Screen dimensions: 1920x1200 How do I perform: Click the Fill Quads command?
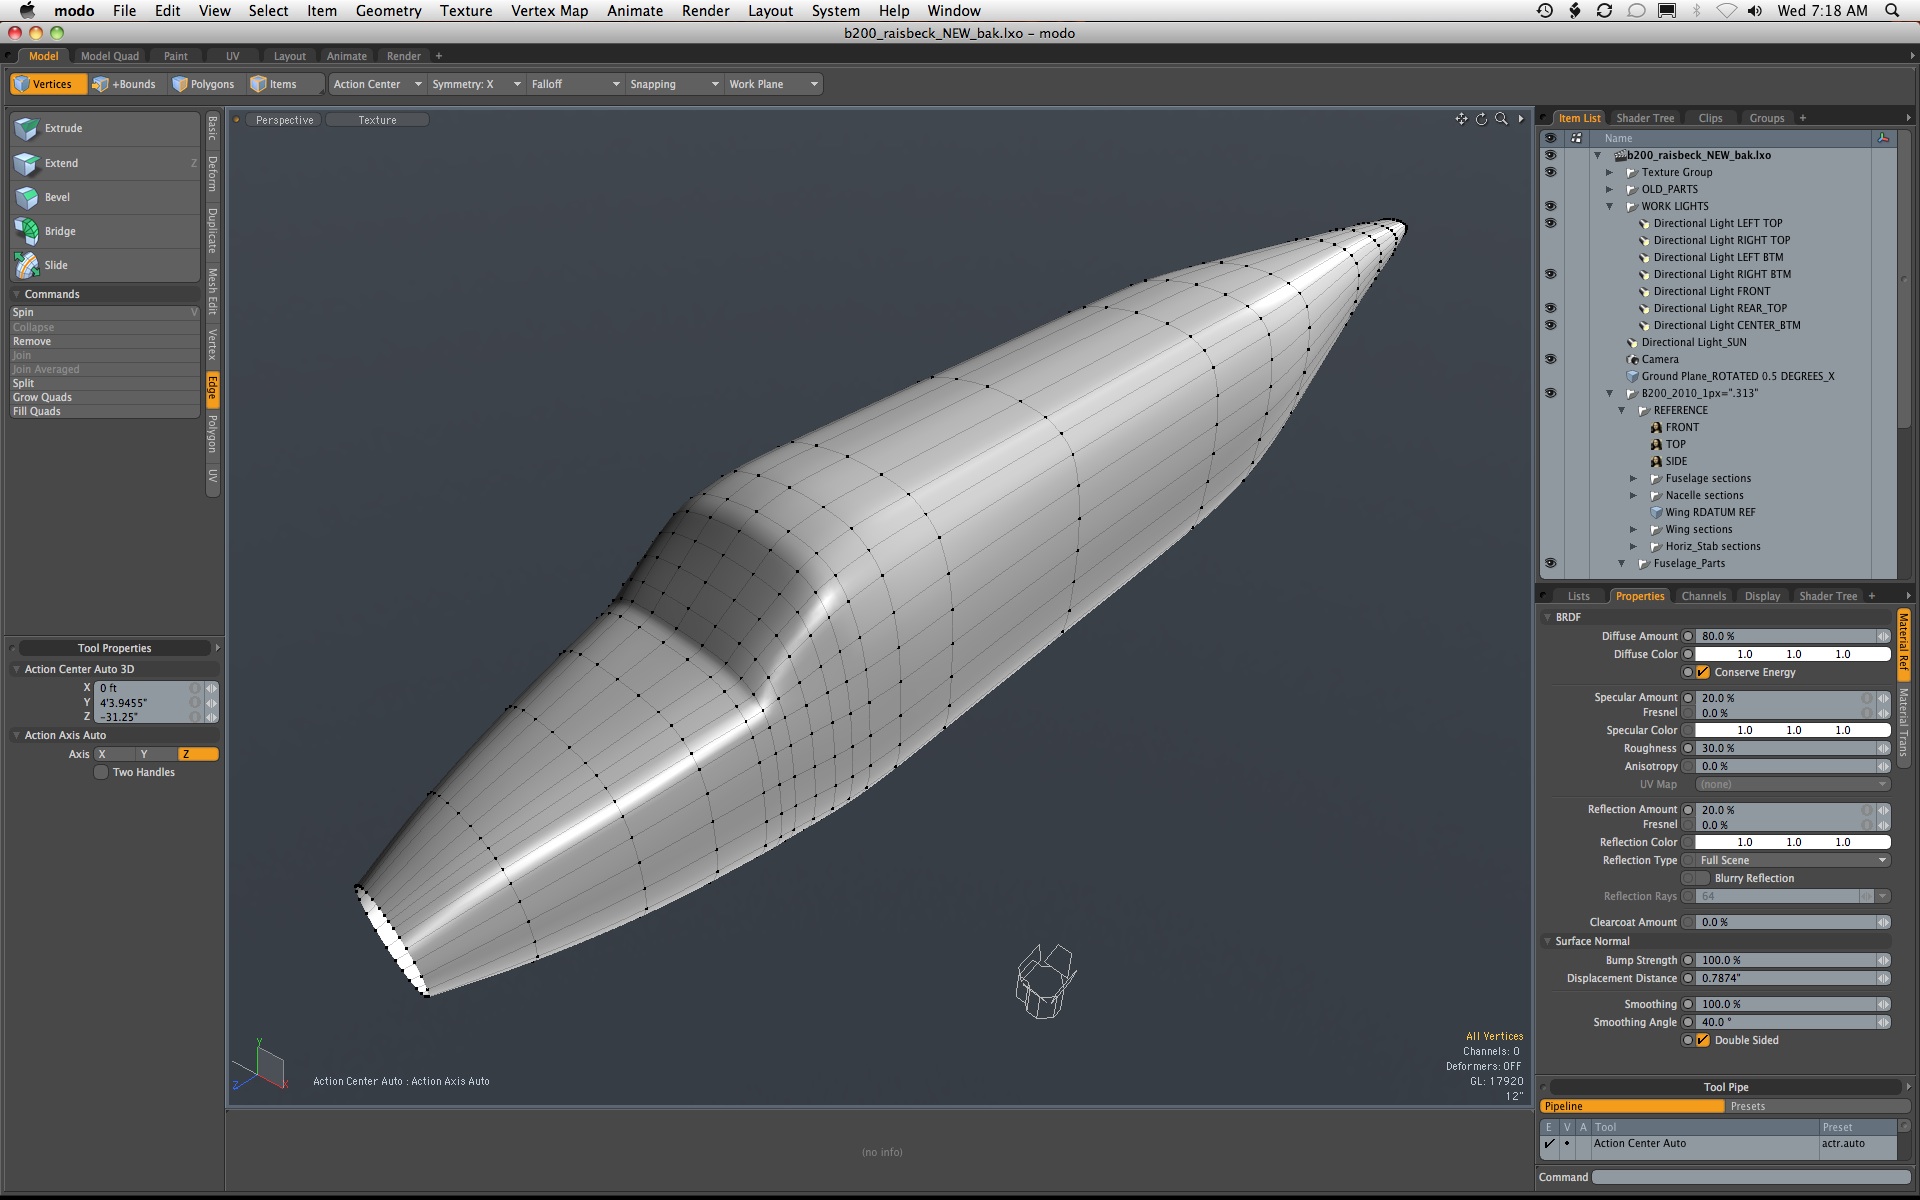point(37,412)
